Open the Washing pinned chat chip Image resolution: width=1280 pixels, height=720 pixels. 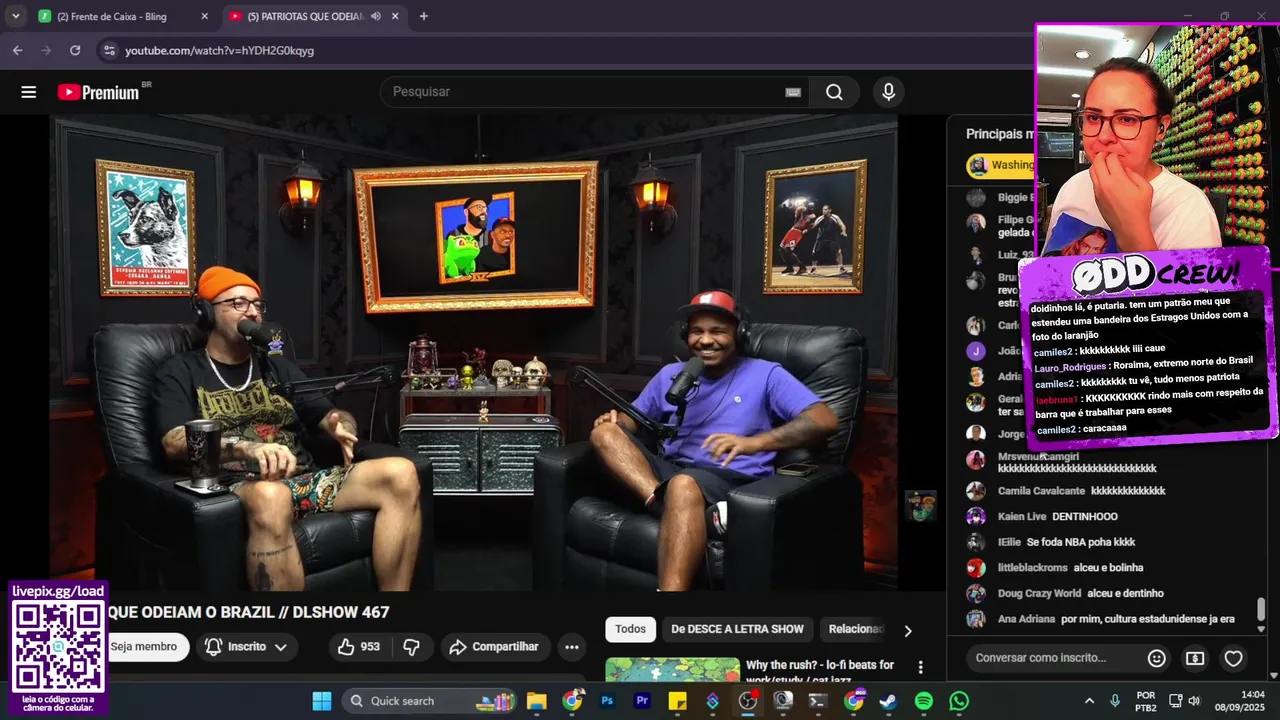click(x=1001, y=165)
